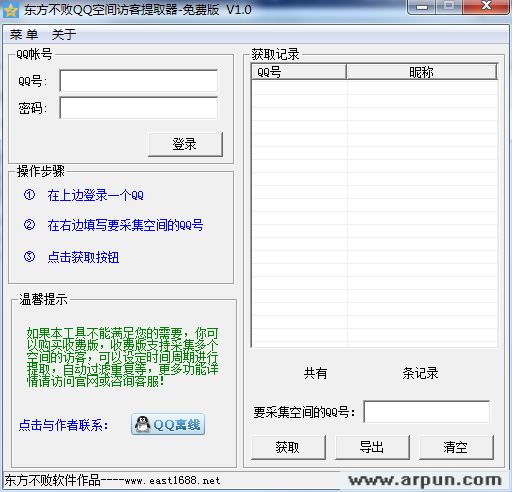Click the 获取 button
512x492 pixels.
[x=288, y=447]
